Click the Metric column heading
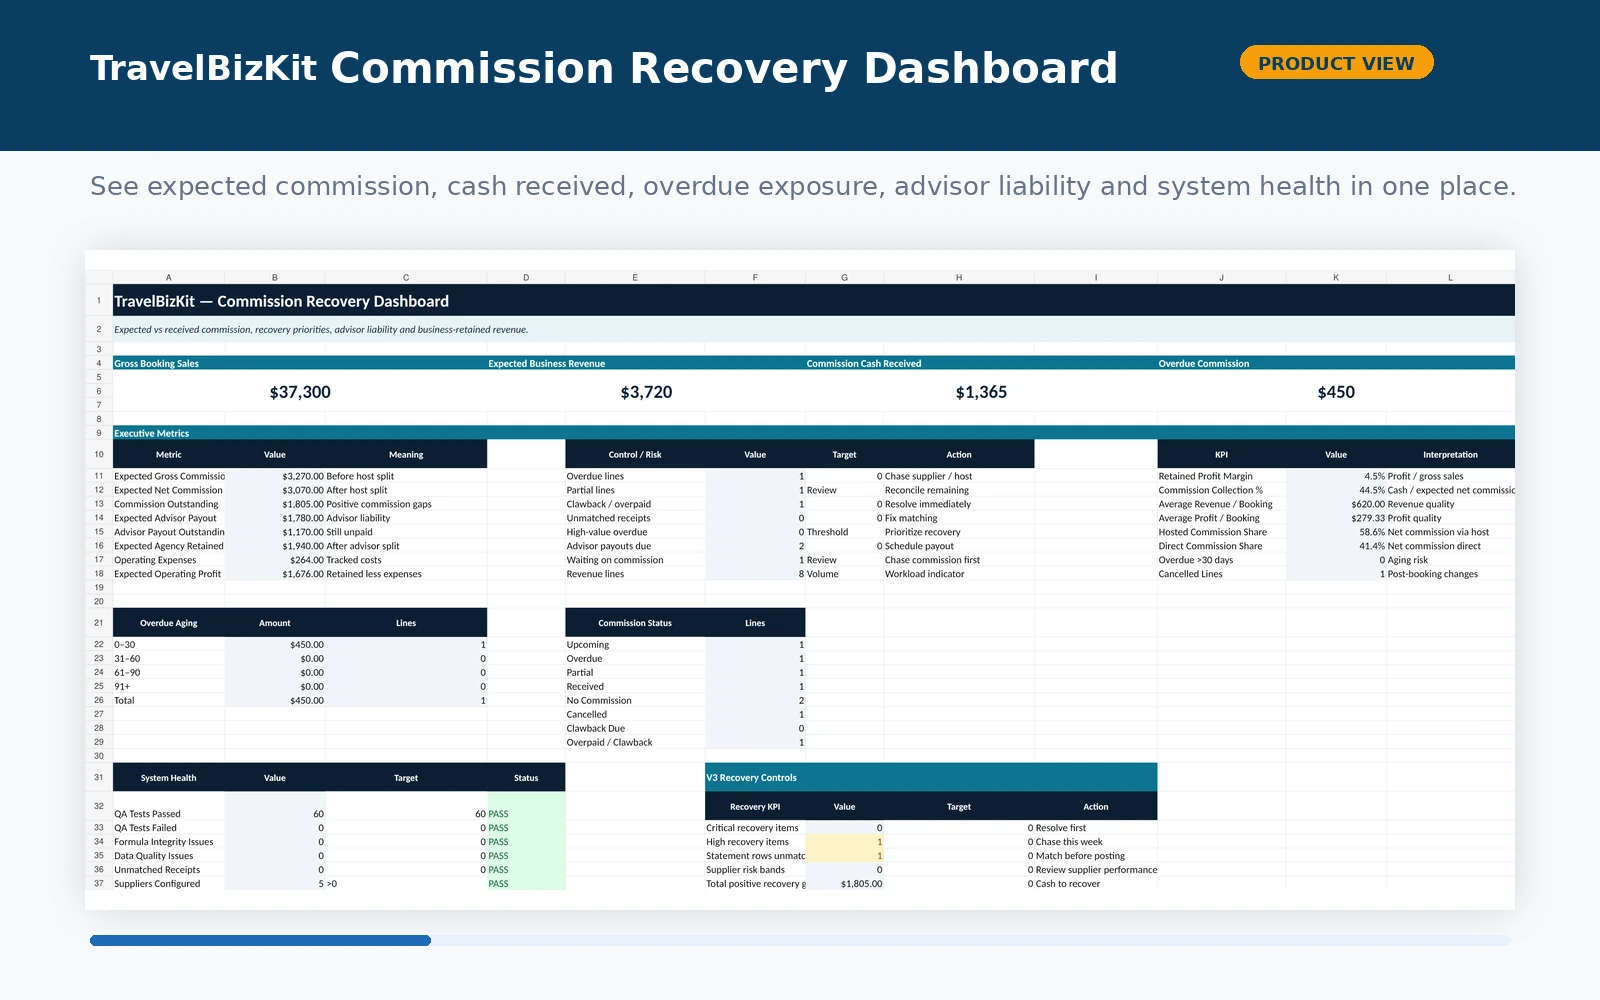Screen dimensions: 1600x1000 point(169,454)
